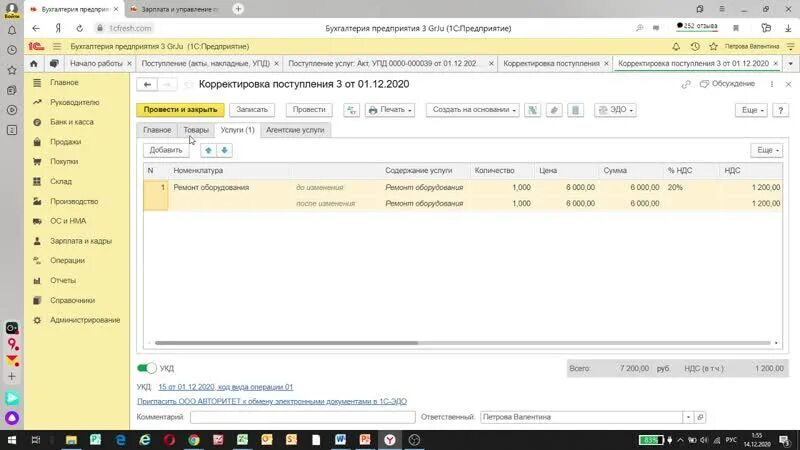Copy link to document icon
Image resolution: width=800 pixels, height=450 pixels.
686,84
